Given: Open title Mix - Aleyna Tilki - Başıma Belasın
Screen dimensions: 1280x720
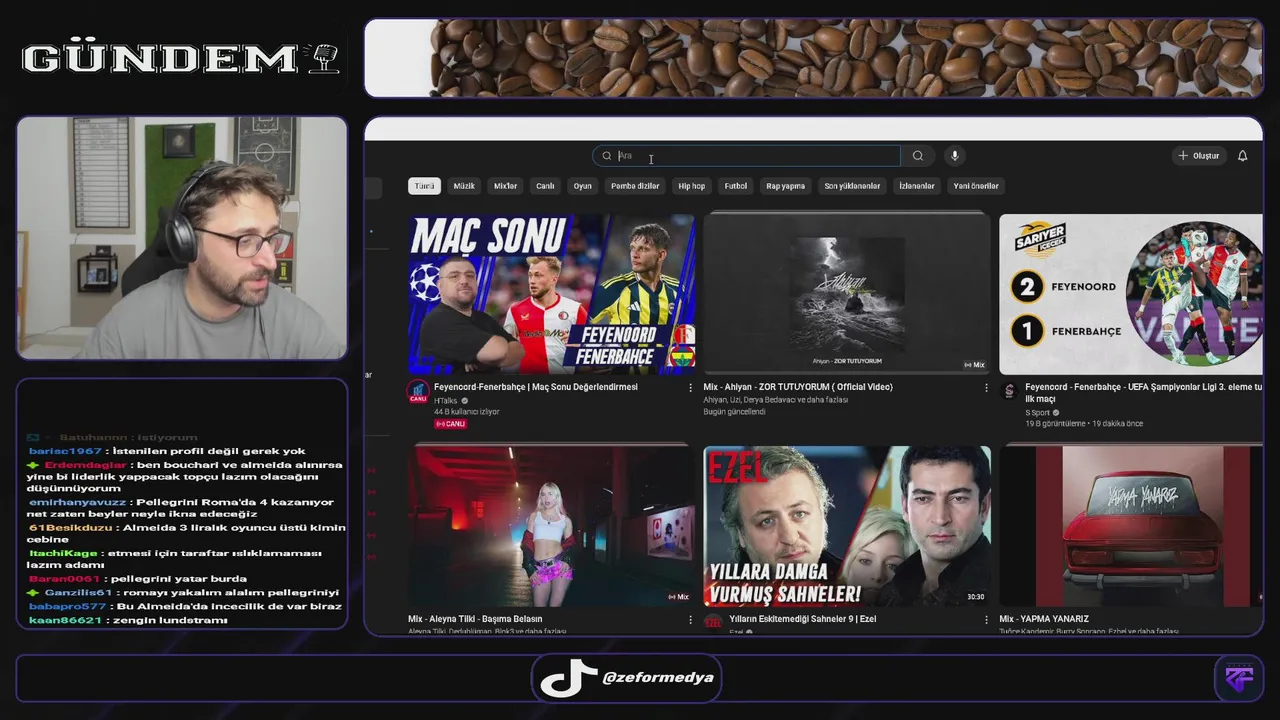Looking at the screenshot, I should point(475,619).
